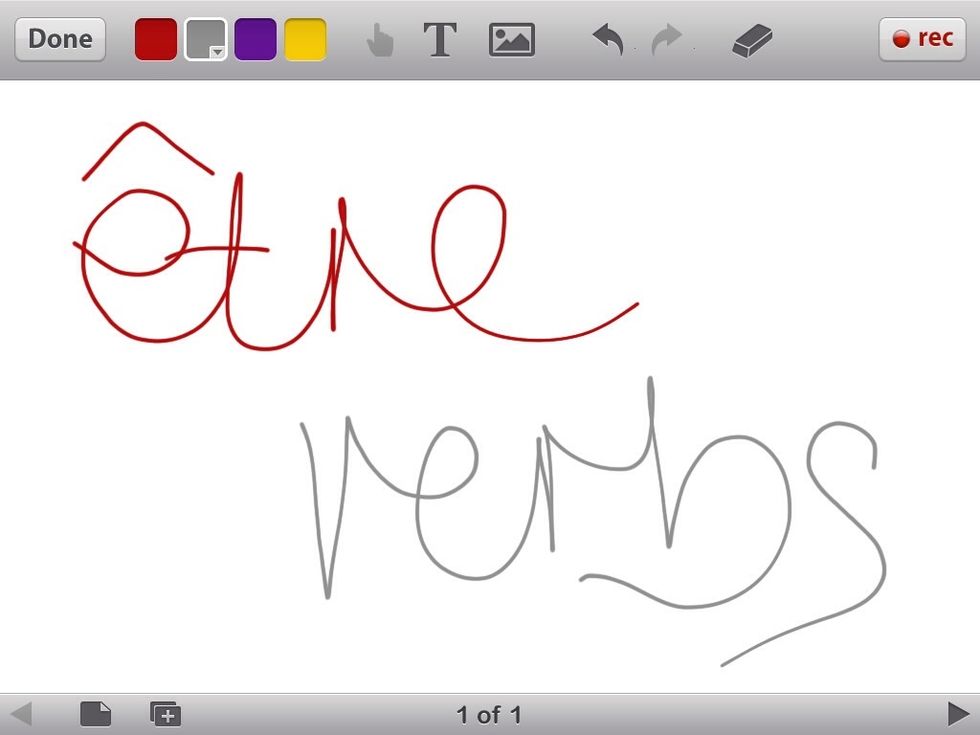The image size is (980, 735).
Task: Open the insert image tool
Action: [x=511, y=40]
